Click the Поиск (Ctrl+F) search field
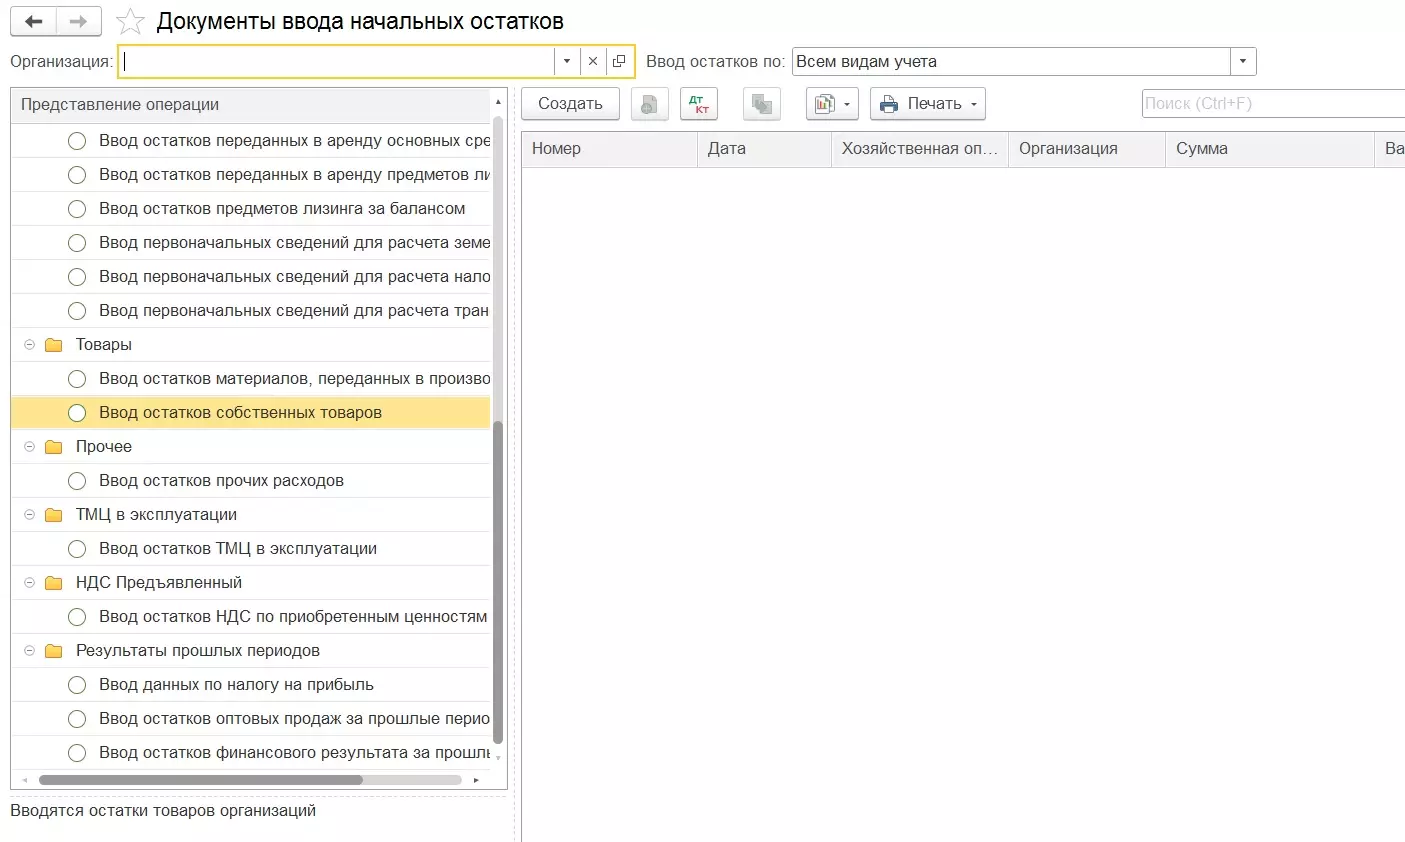 (x=1273, y=104)
